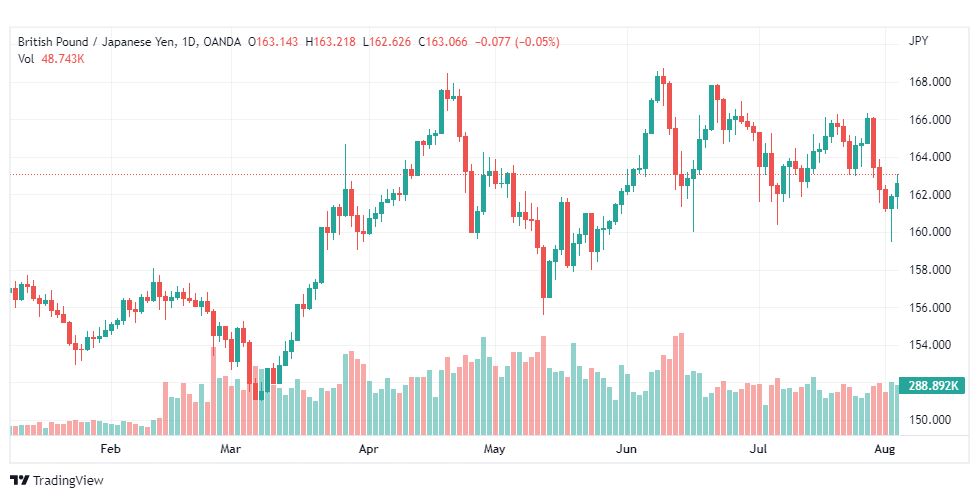Select the 160.000 price axis label
Screen dimensions: 979x498
click(930, 232)
